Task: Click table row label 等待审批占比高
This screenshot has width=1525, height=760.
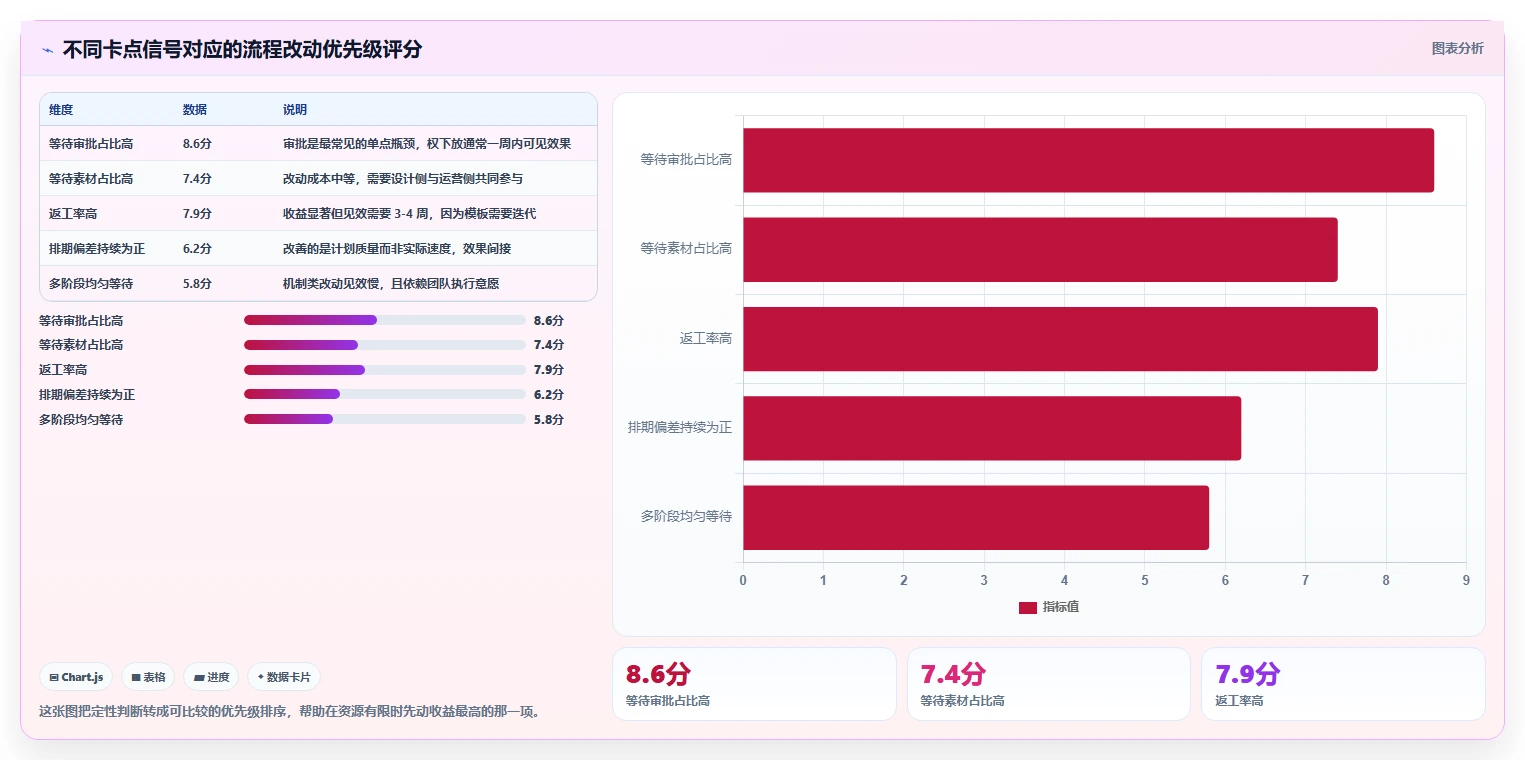Action: pyautogui.click(x=91, y=143)
